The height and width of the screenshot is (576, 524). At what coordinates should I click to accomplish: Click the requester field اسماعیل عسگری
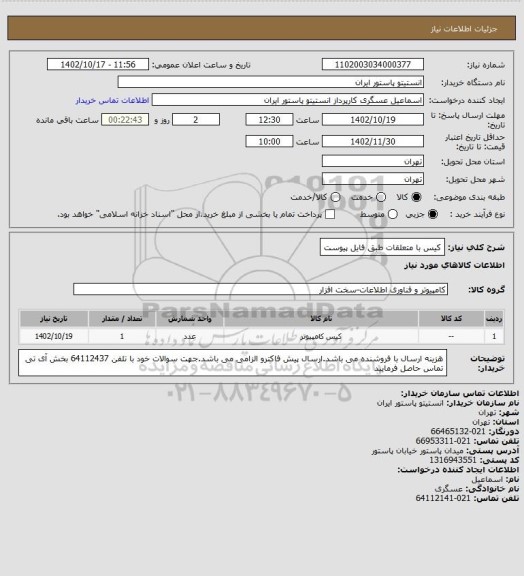288,100
